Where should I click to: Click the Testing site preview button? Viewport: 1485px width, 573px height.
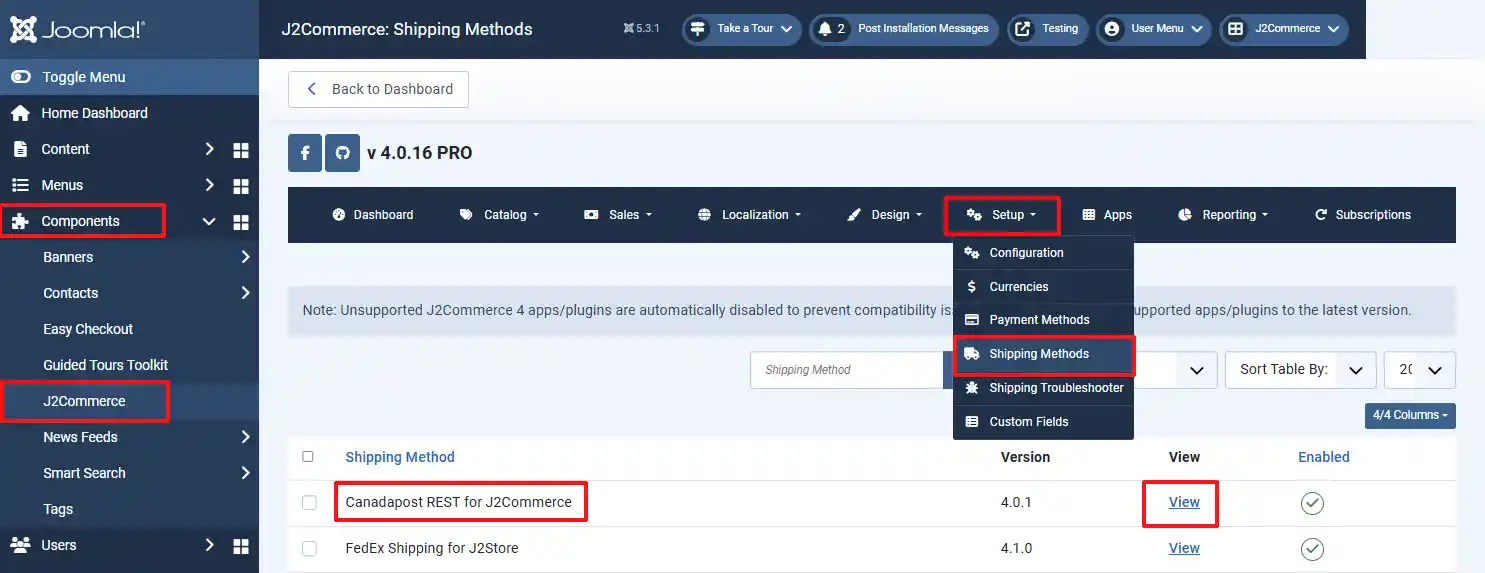pyautogui.click(x=1048, y=29)
